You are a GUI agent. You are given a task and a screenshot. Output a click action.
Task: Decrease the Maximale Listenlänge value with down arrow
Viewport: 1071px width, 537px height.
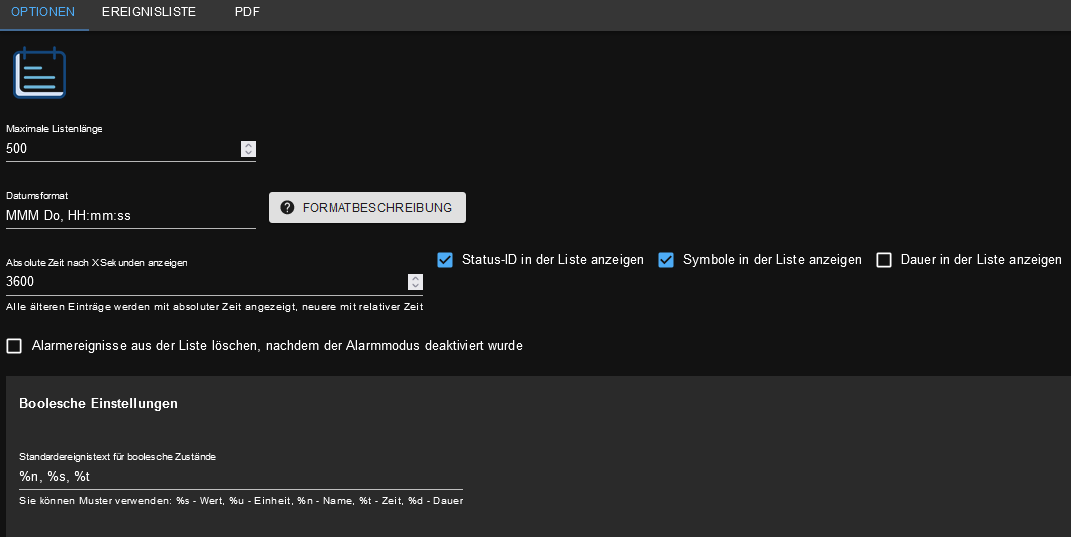[x=248, y=153]
